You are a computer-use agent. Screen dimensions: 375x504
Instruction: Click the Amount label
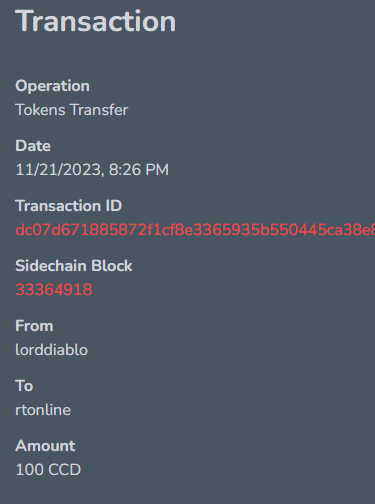[45, 446]
